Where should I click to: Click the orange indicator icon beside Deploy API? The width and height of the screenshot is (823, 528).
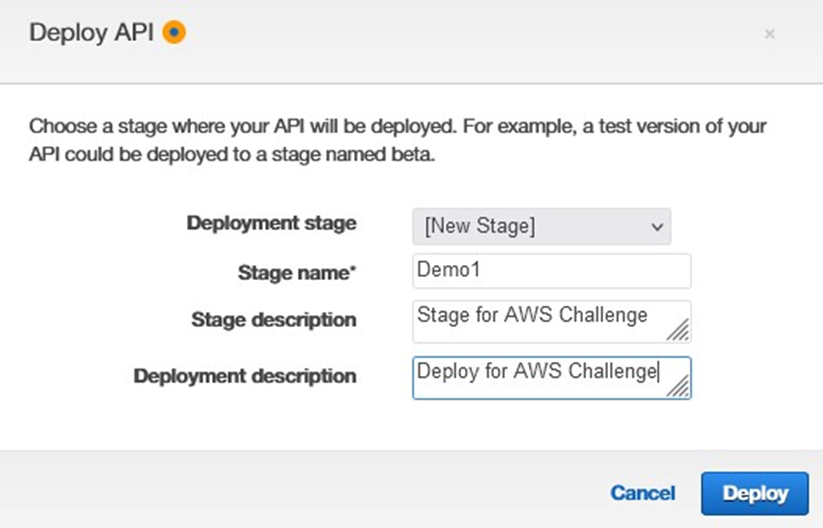point(174,32)
